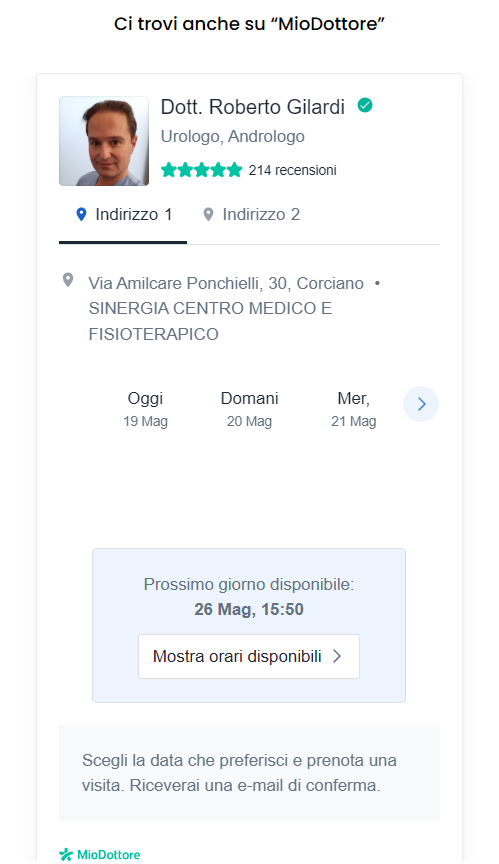The width and height of the screenshot is (499, 864).
Task: Click the five-star rating icons
Action: pos(202,170)
